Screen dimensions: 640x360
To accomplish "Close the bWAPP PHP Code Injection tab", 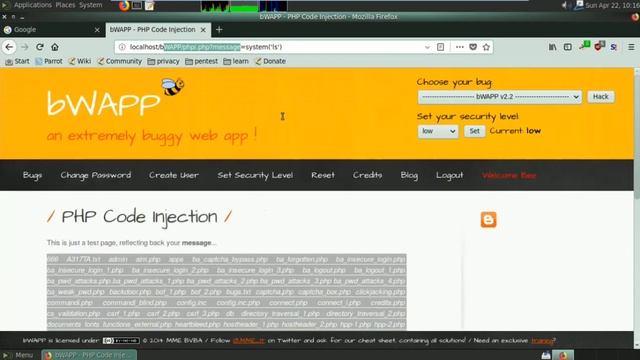I will point(203,30).
